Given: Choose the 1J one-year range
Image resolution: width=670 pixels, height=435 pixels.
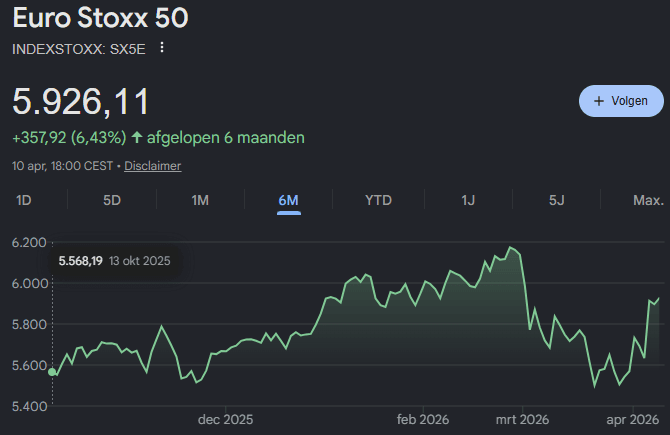Looking at the screenshot, I should click(468, 200).
